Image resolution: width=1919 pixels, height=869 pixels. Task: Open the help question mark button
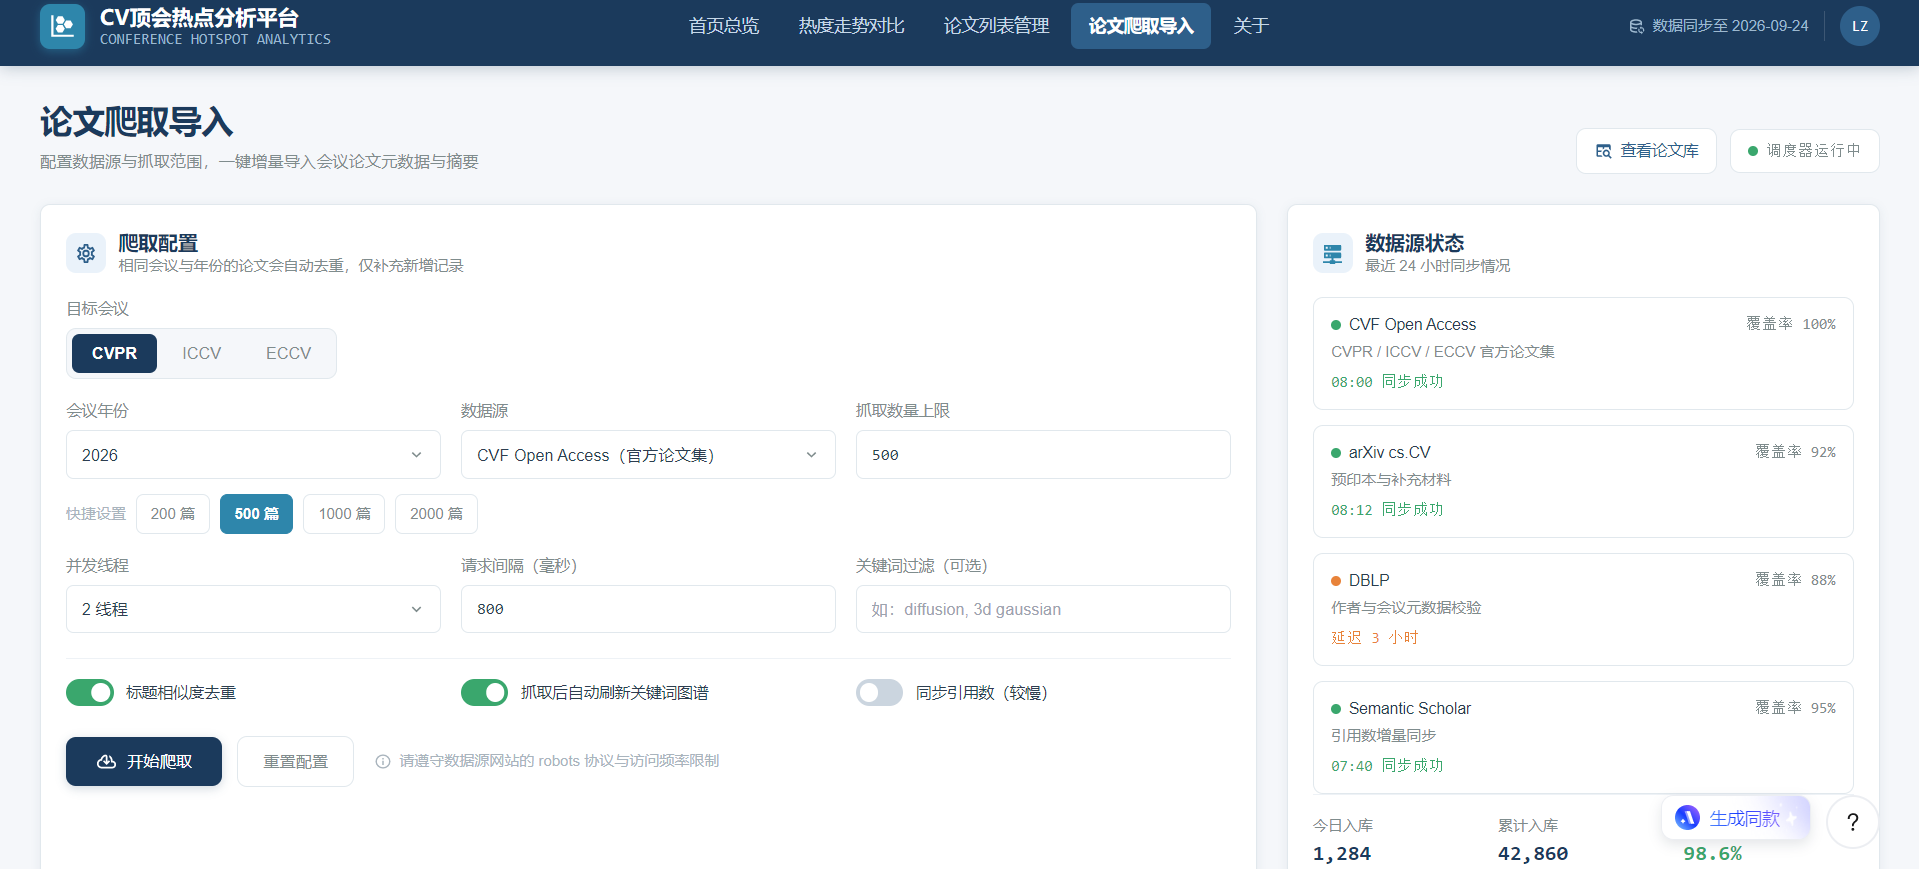[x=1852, y=822]
